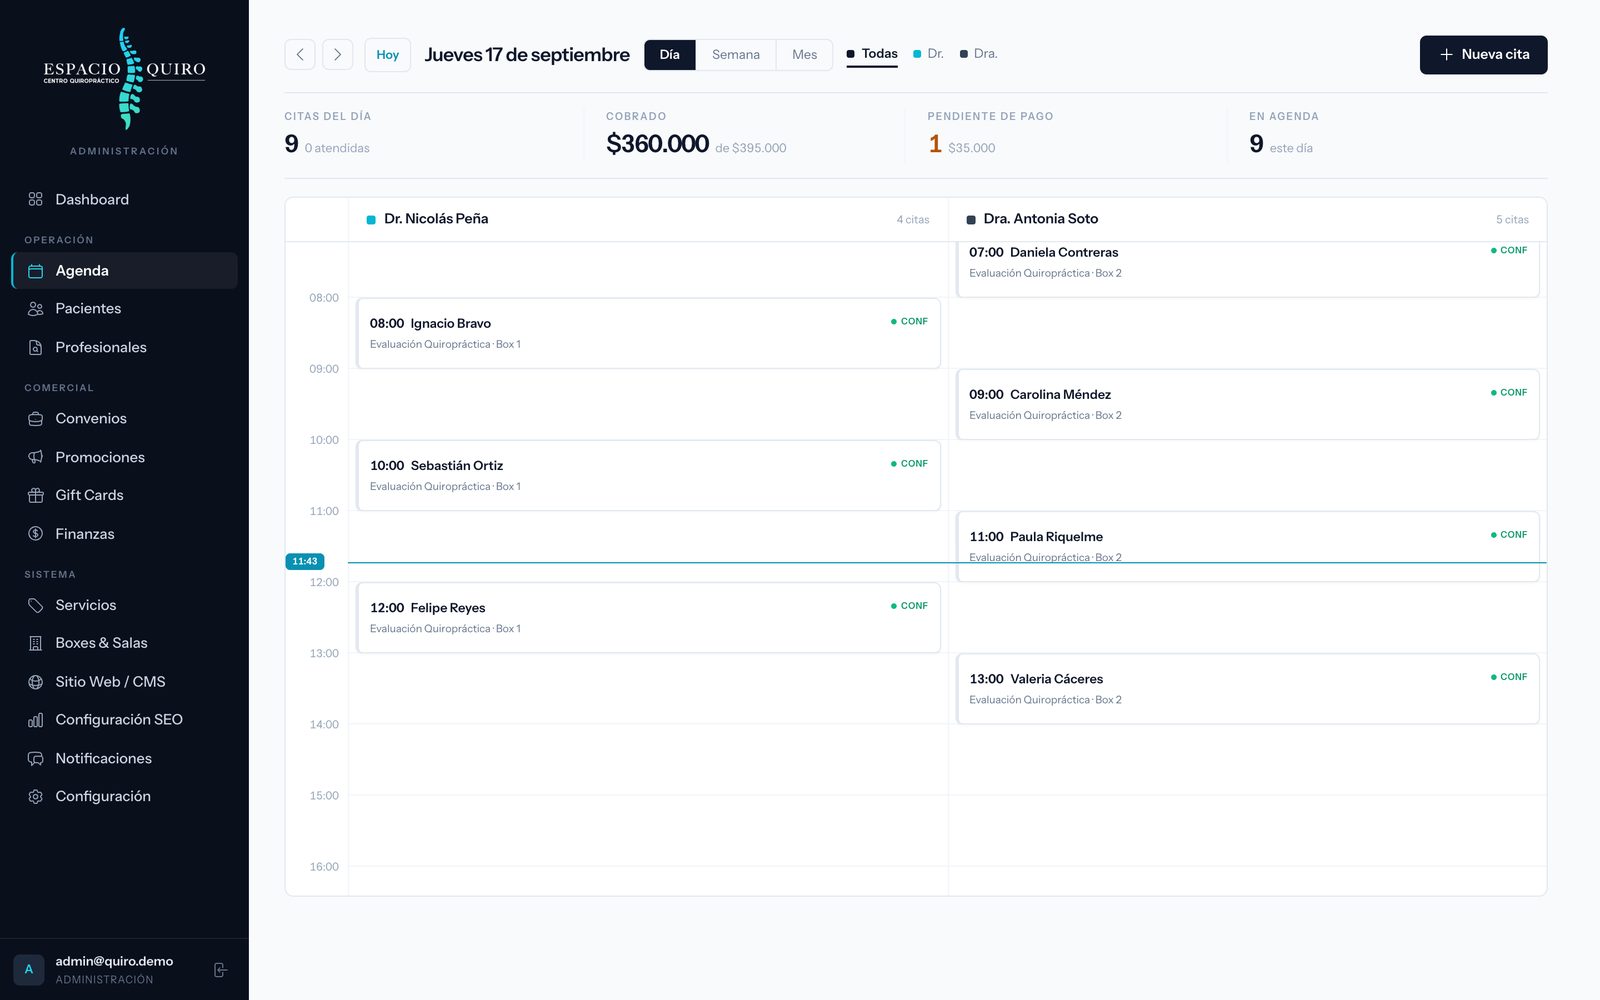Open Daniela Contreras 07:00 appointment
The height and width of the screenshot is (1000, 1600).
[x=1248, y=269]
